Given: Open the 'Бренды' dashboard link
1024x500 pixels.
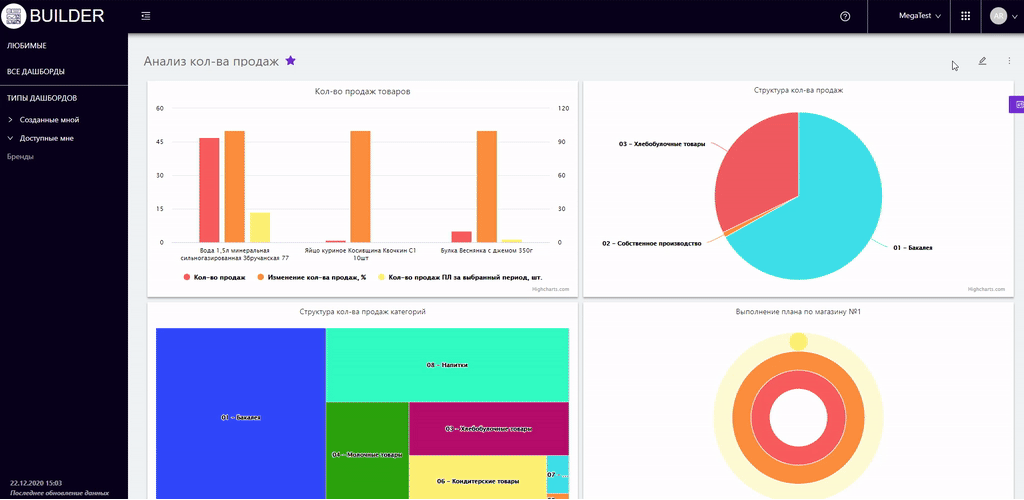Looking at the screenshot, I should pyautogui.click(x=20, y=157).
